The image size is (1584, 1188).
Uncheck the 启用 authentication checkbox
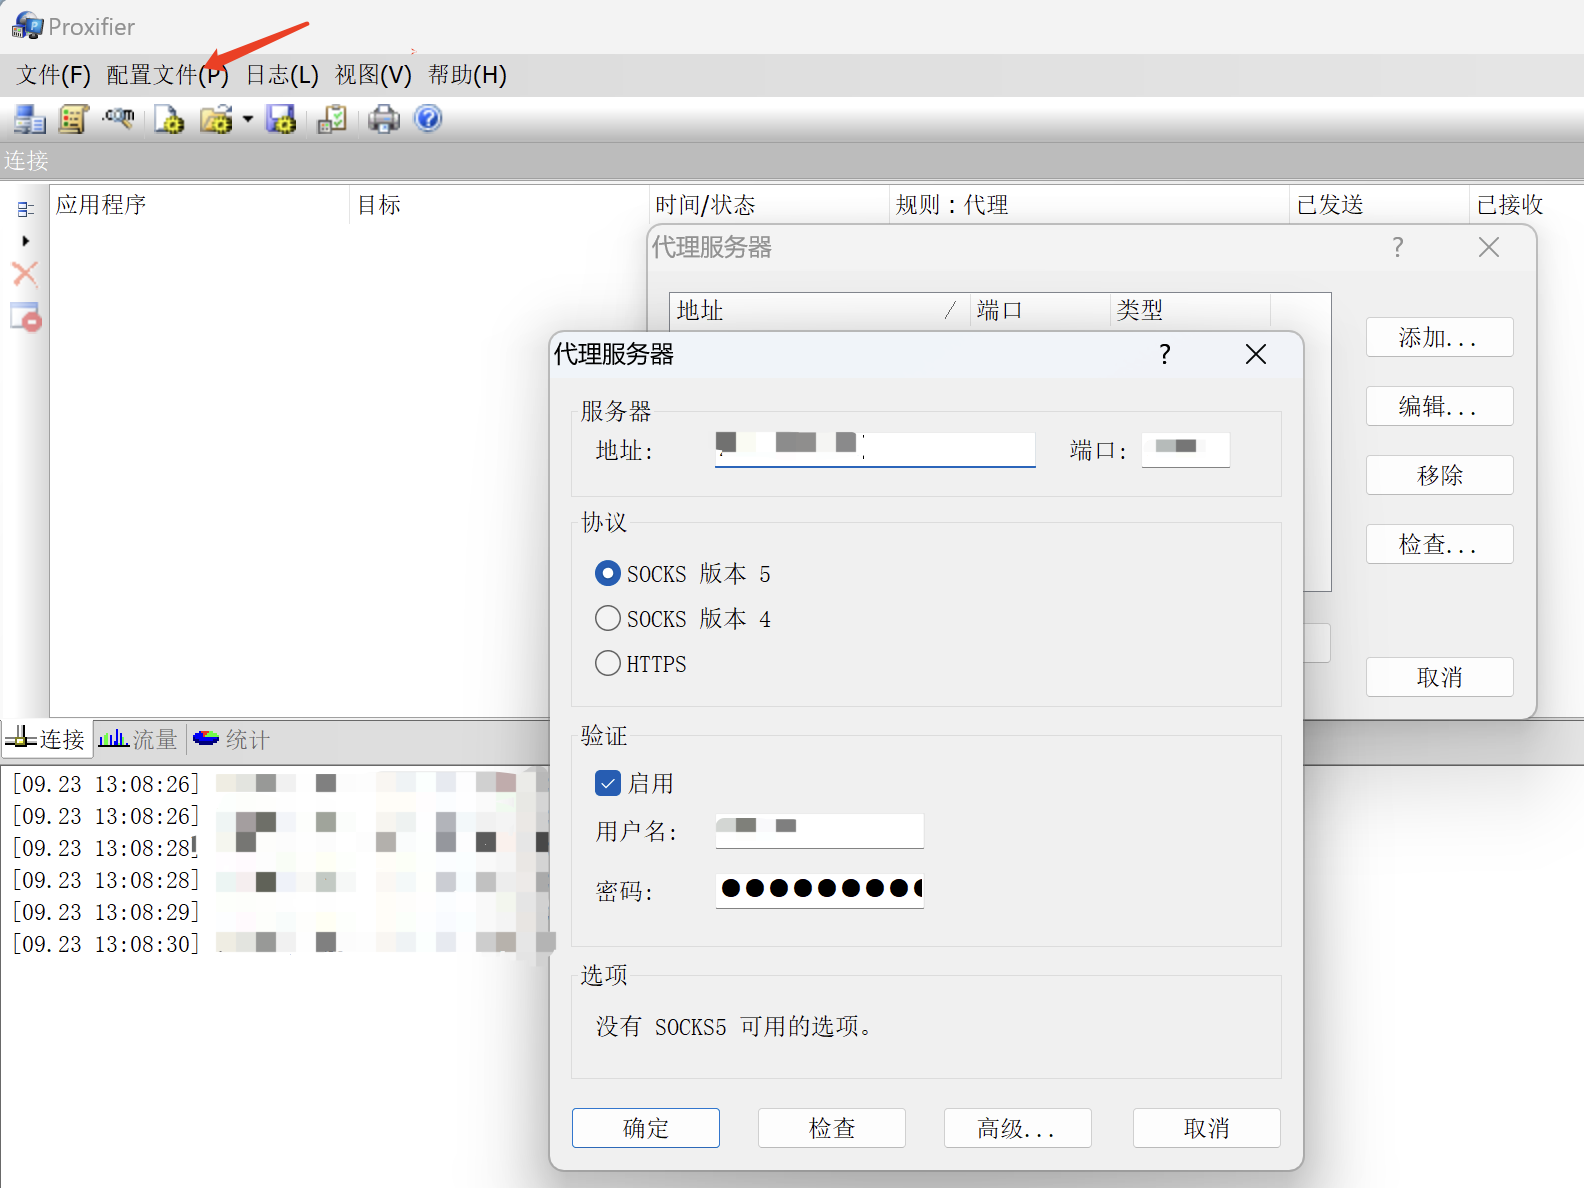pos(607,783)
